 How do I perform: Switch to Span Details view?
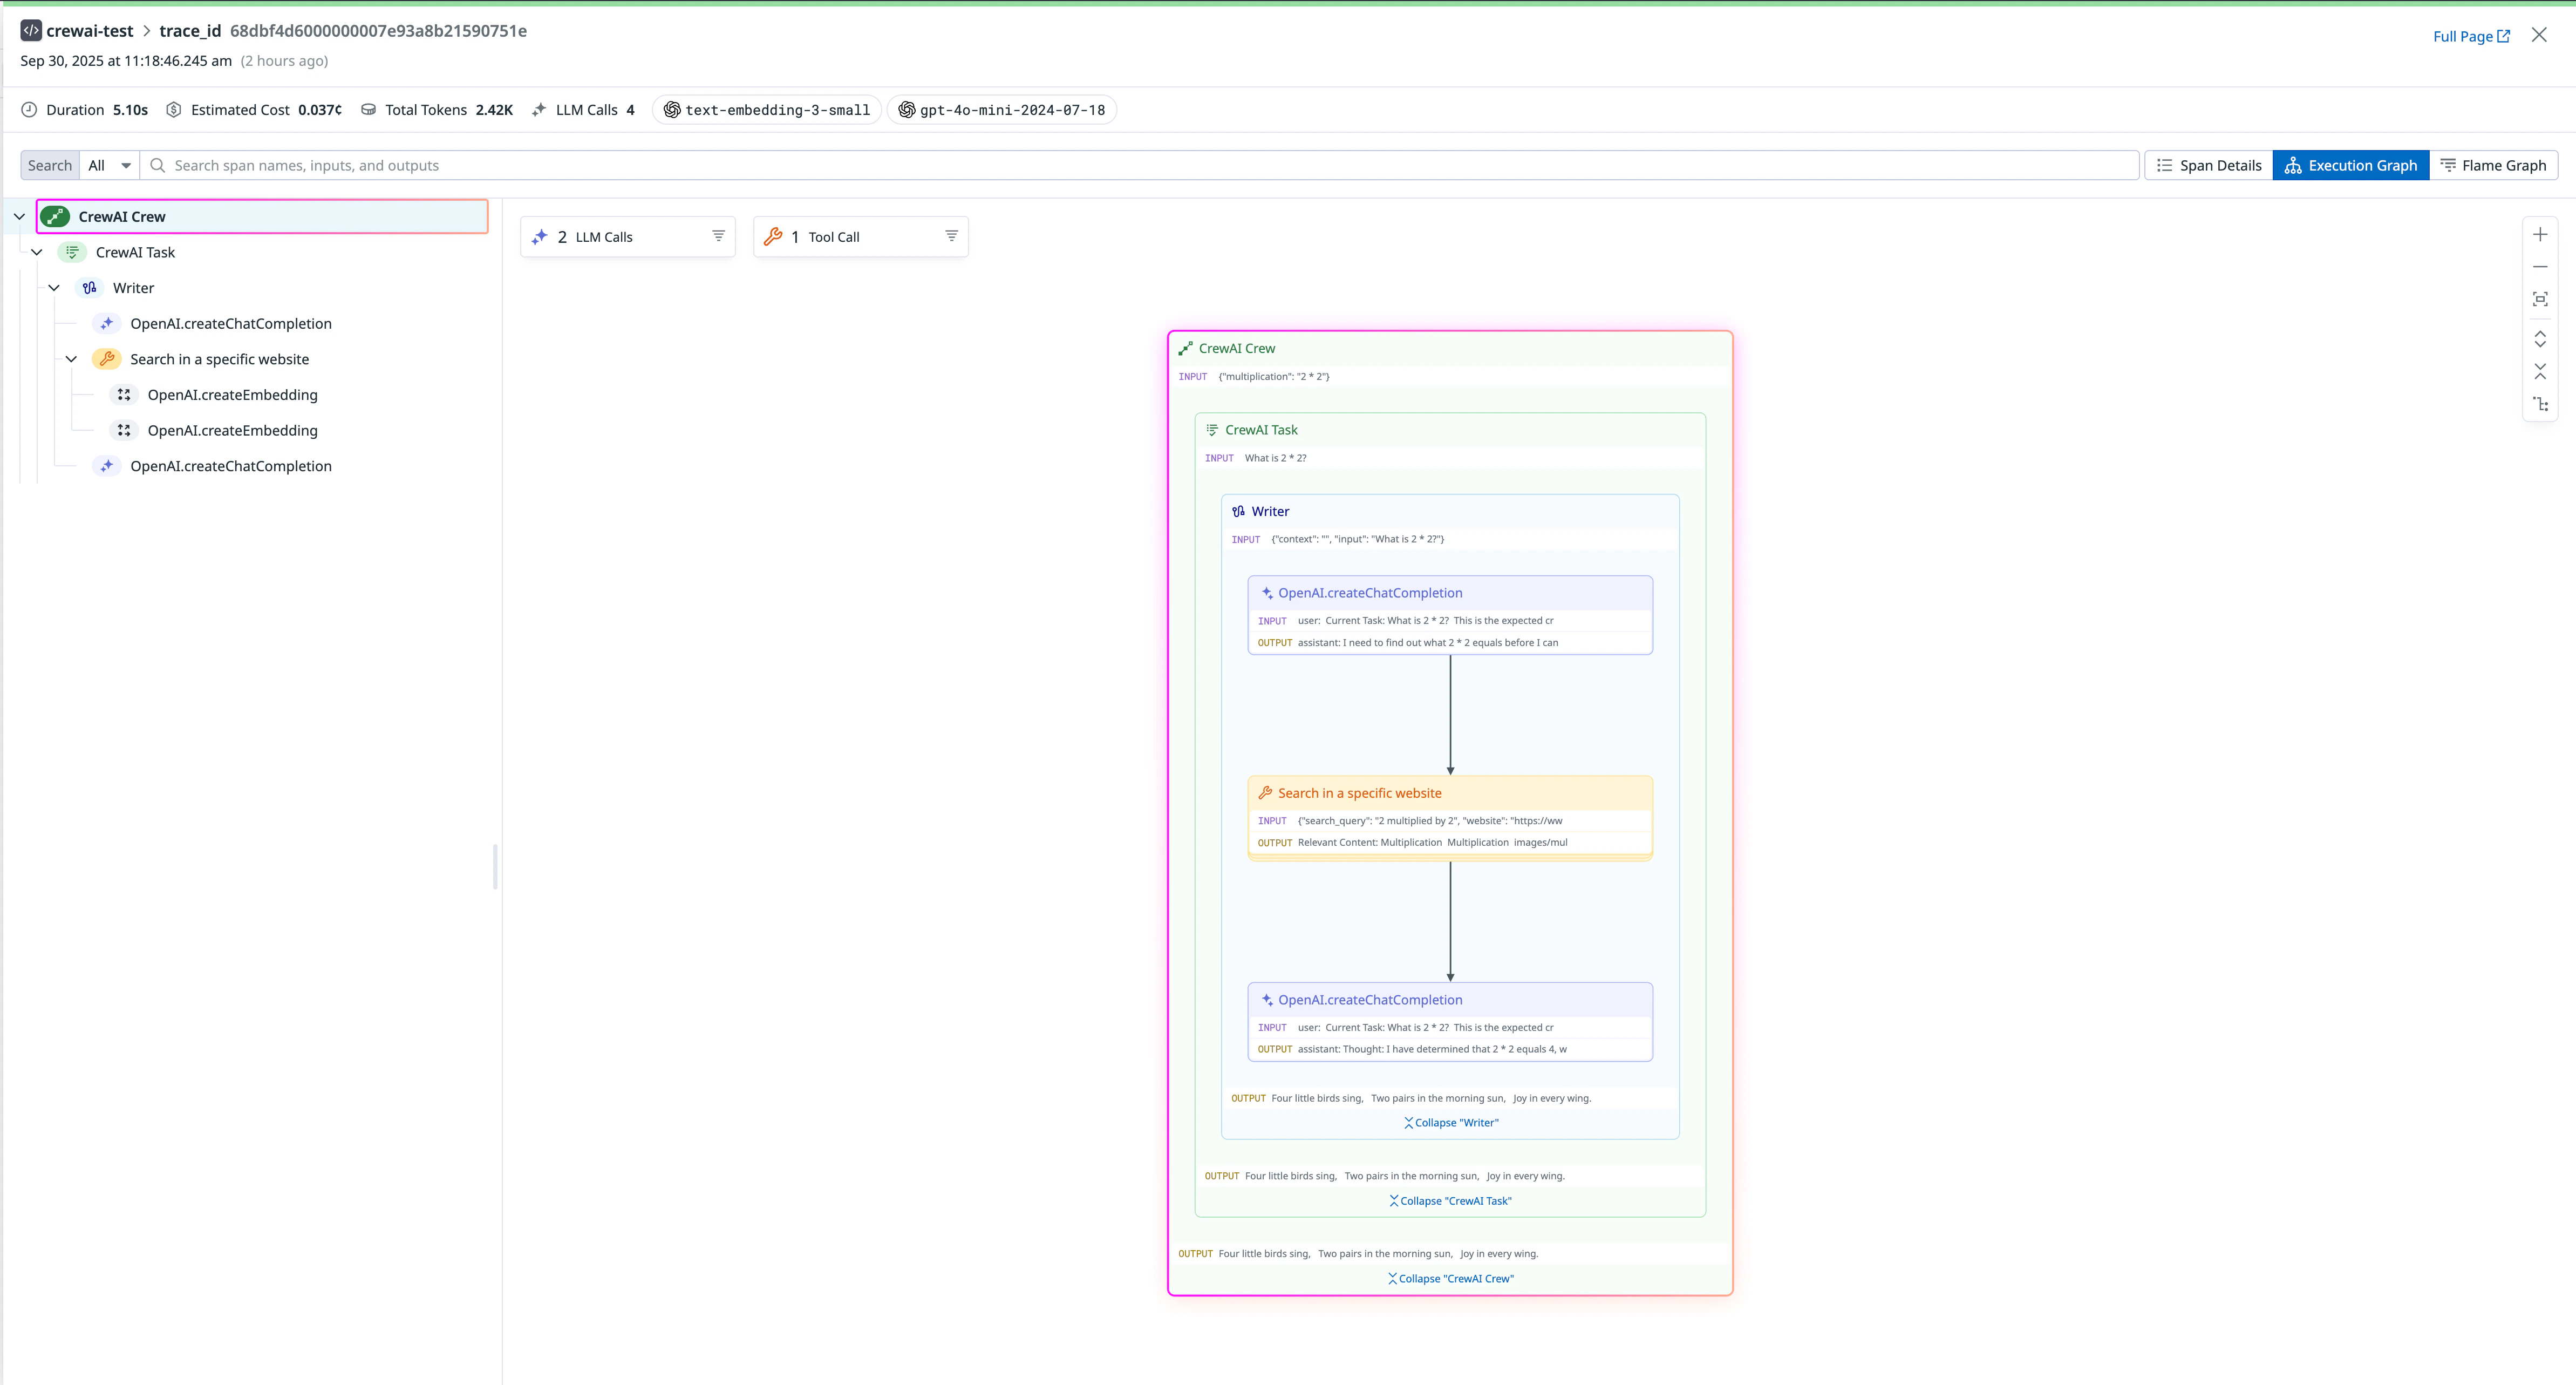pos(2208,165)
